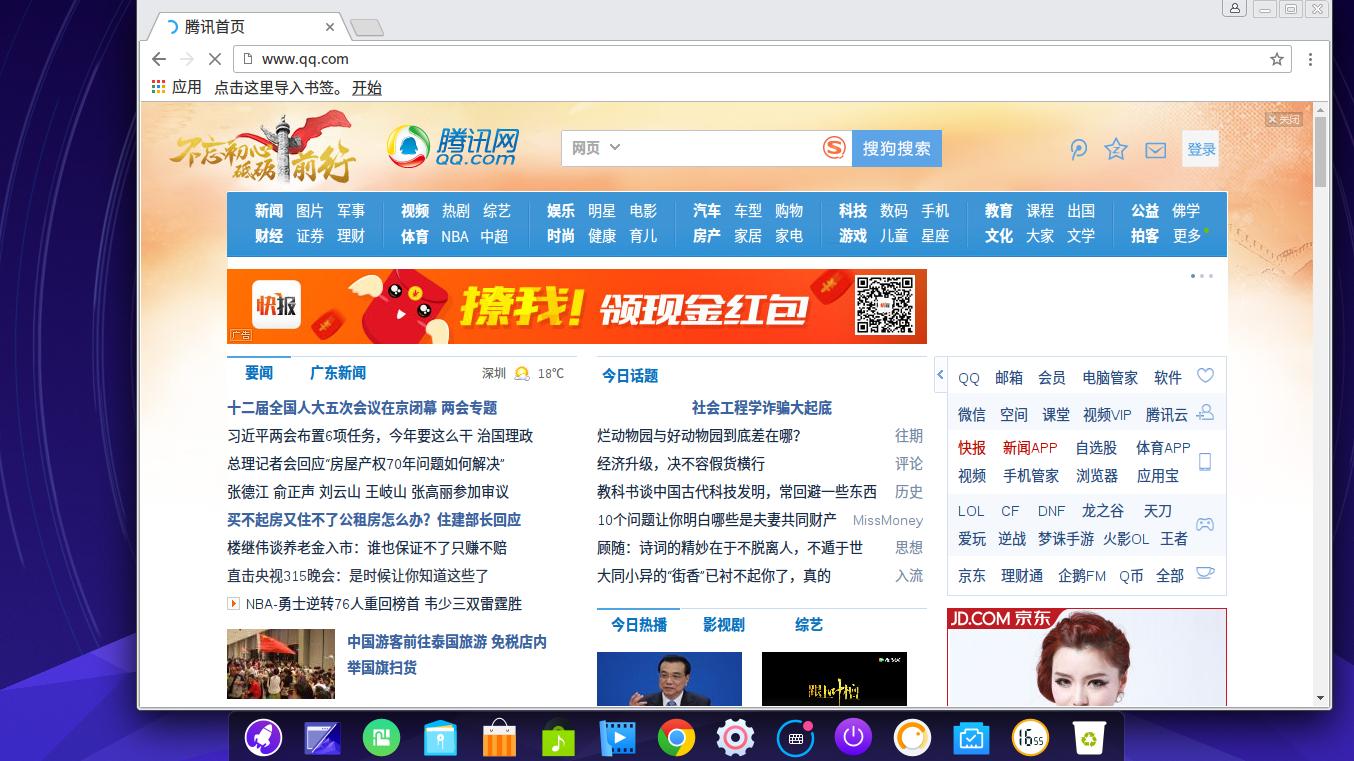
Task: Launch Chrome from the dock
Action: [x=676, y=738]
